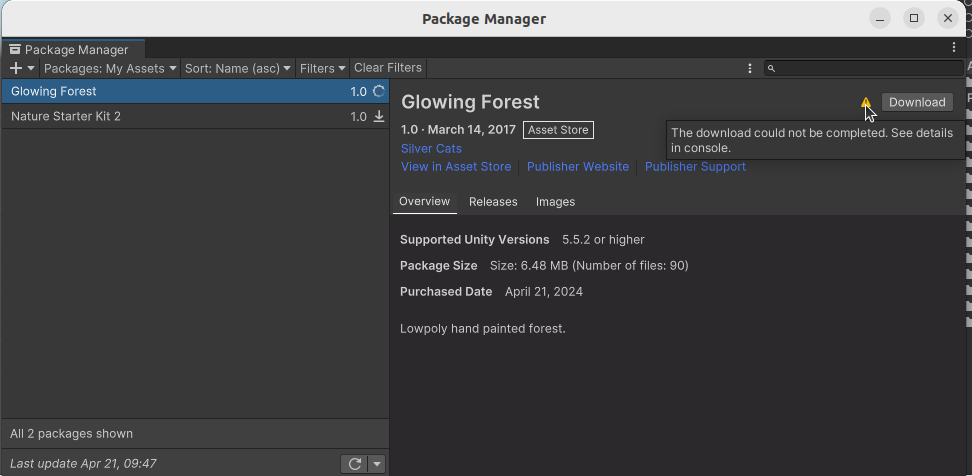Select the Nature Starter Kit 2 row

click(195, 117)
